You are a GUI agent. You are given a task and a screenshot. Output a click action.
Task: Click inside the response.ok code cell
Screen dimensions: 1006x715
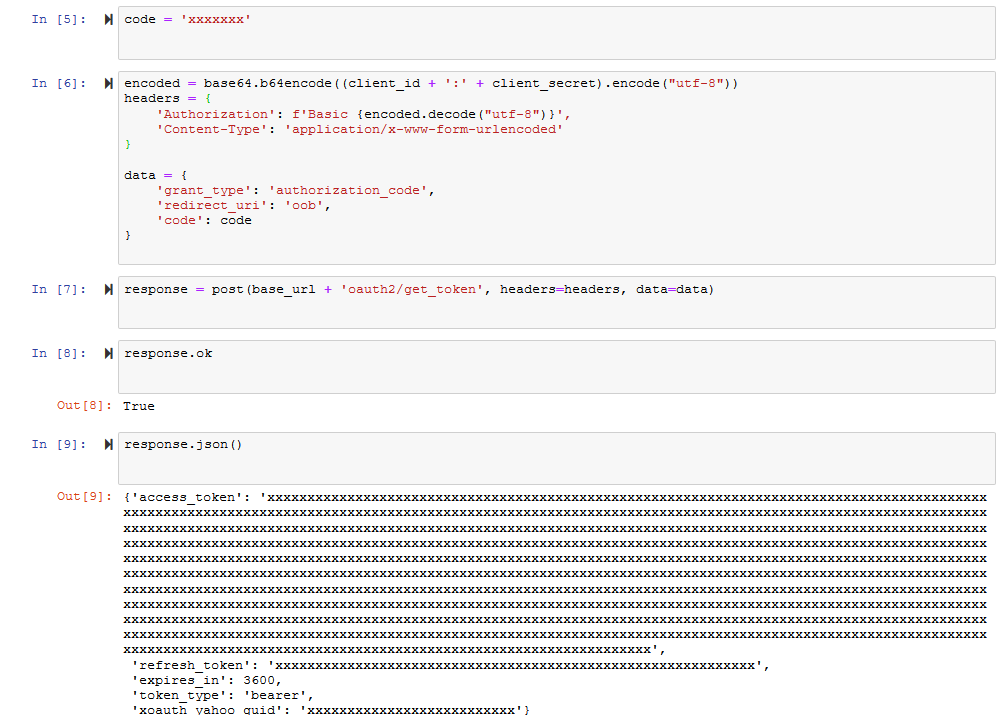(250, 352)
